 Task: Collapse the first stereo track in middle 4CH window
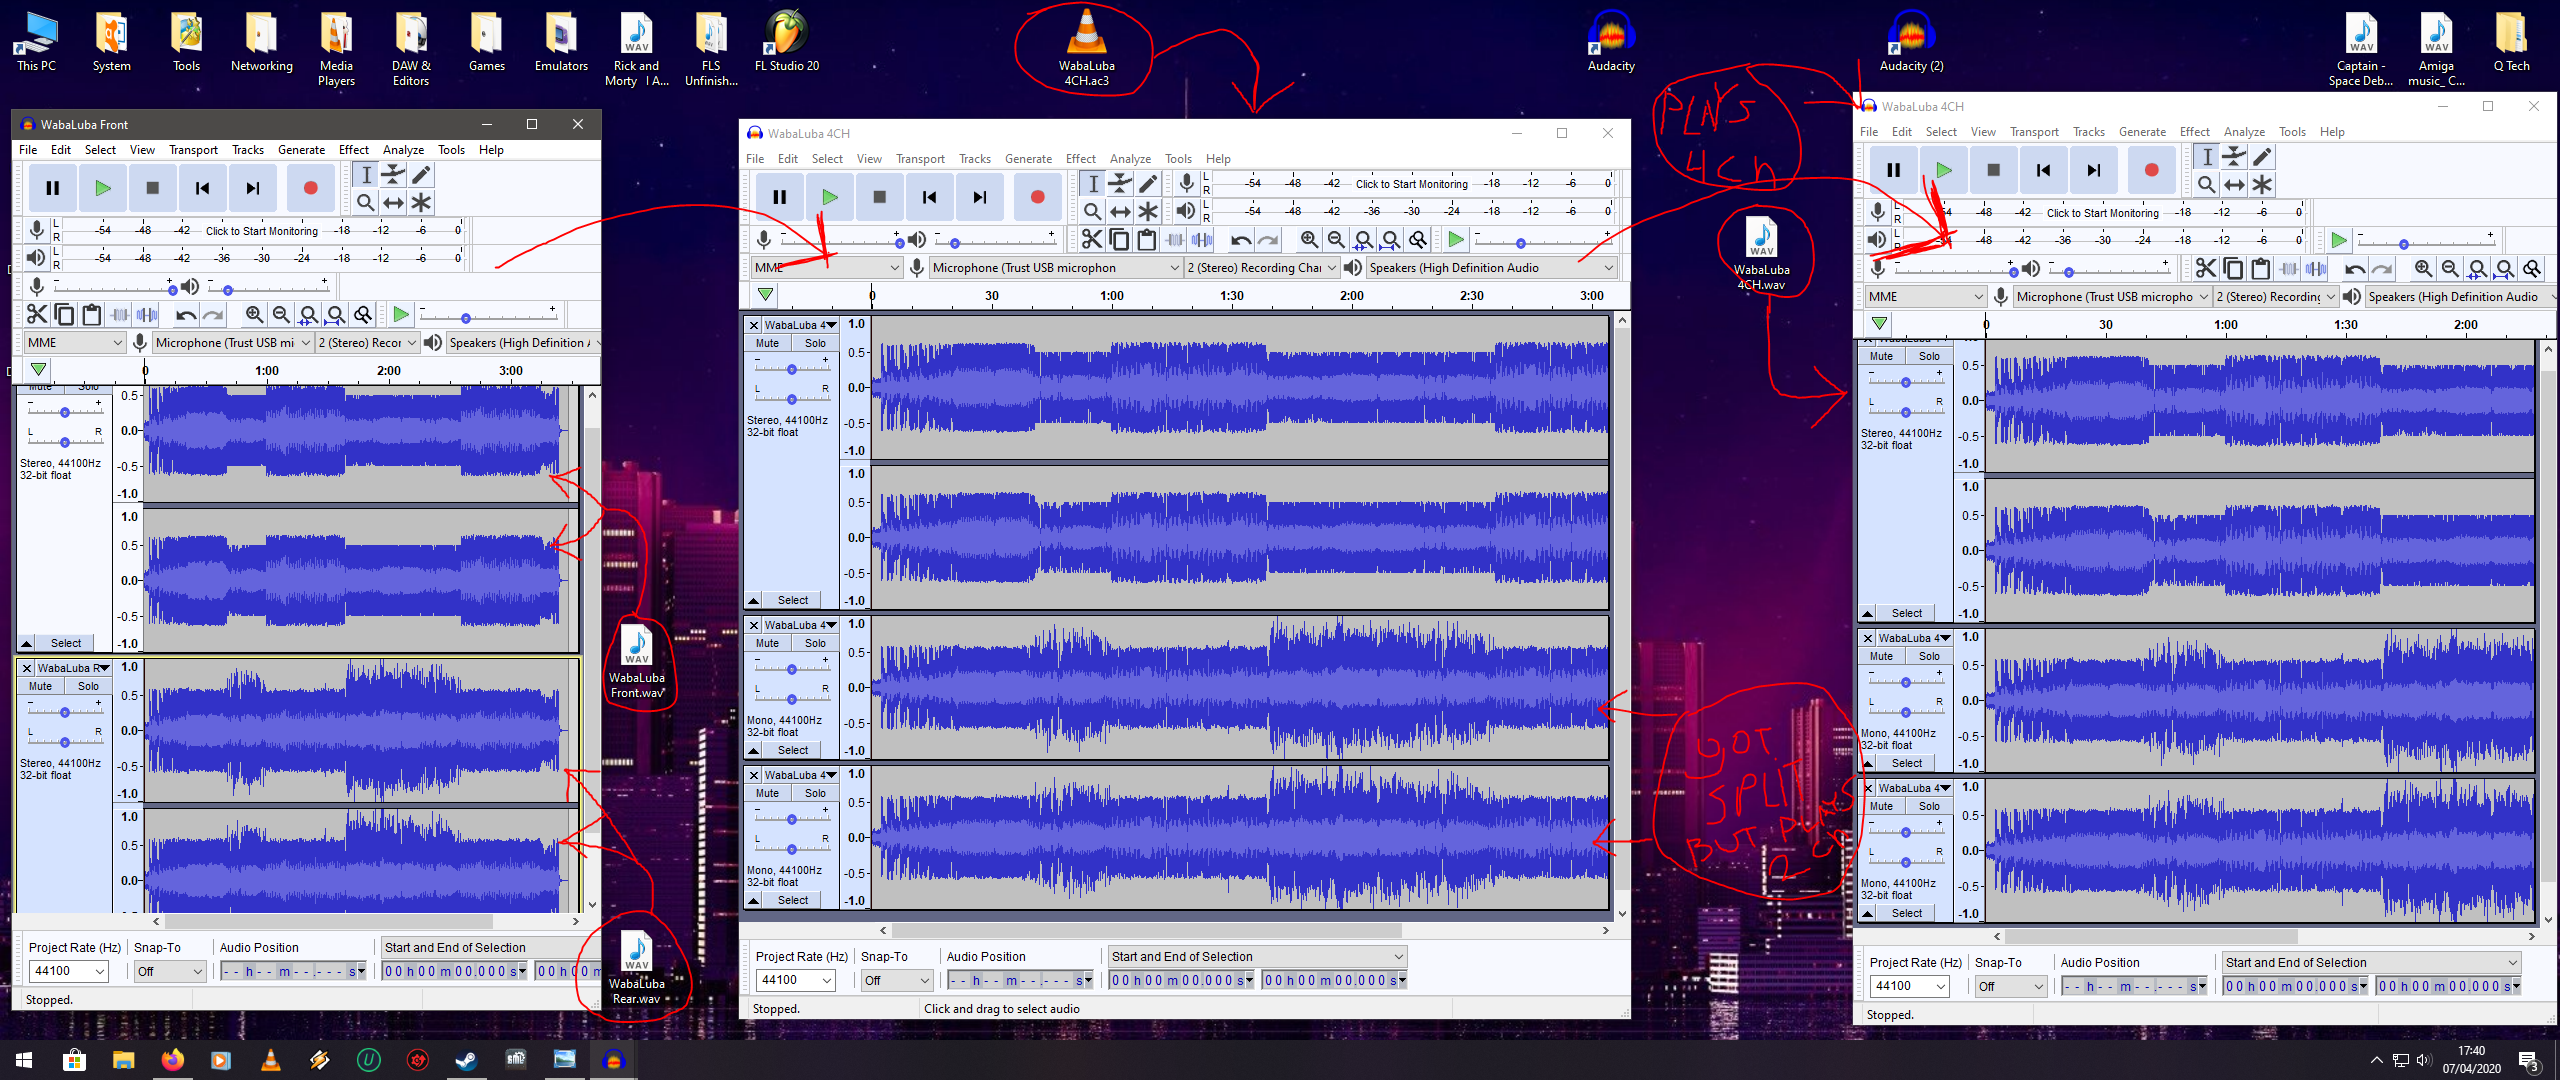click(754, 600)
